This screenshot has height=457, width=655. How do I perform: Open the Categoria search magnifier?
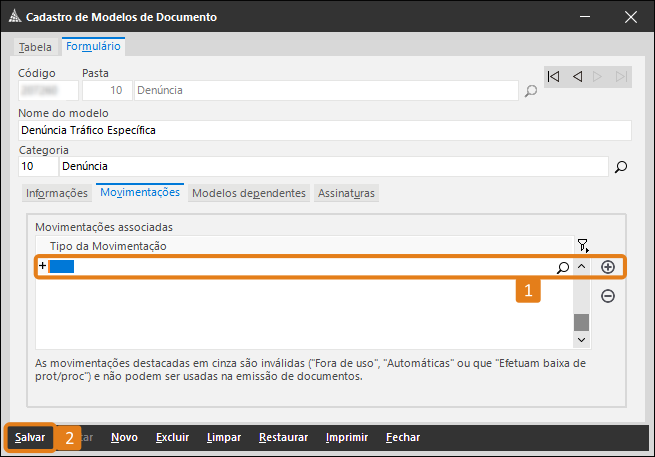pyautogui.click(x=620, y=167)
